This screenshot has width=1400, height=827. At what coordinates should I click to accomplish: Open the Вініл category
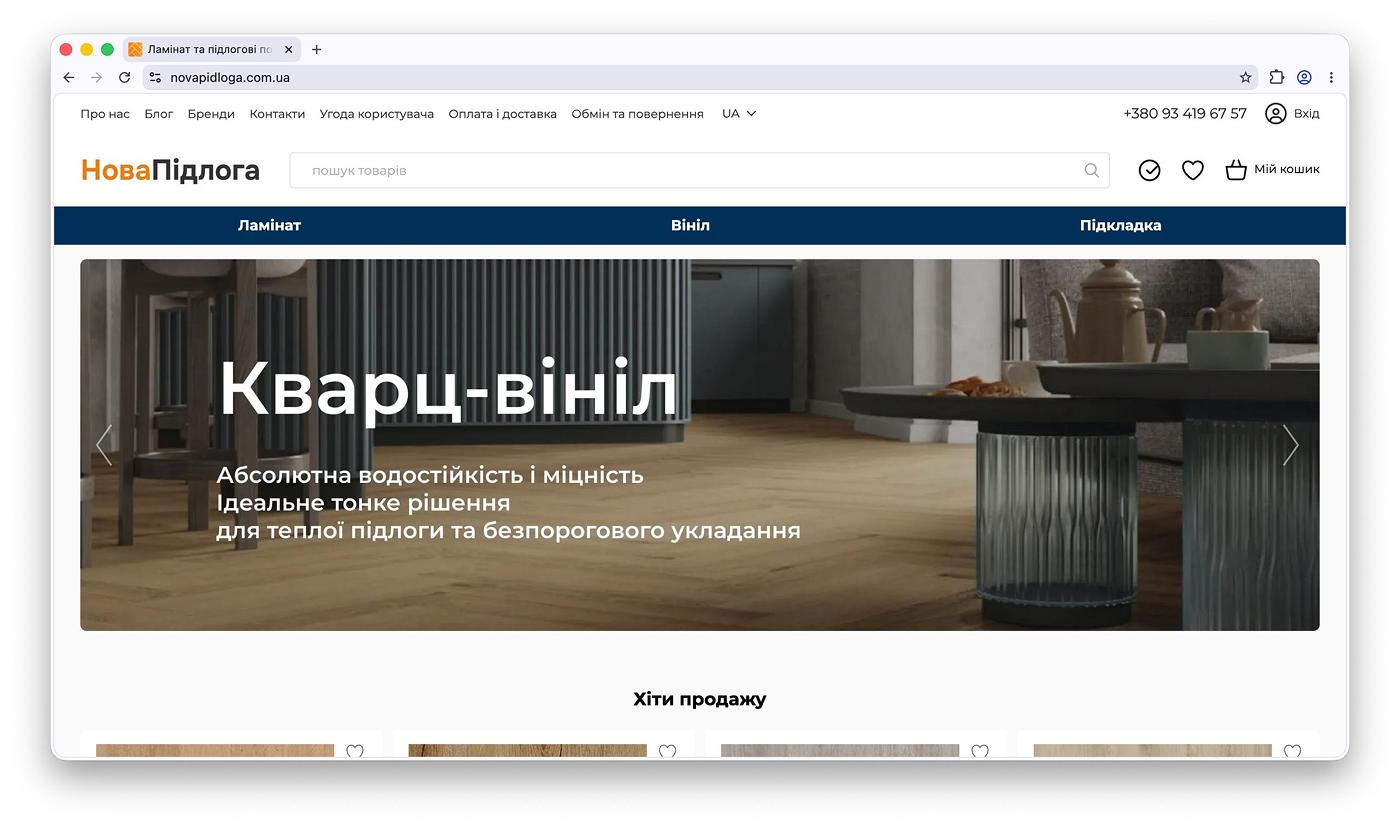[x=690, y=225]
